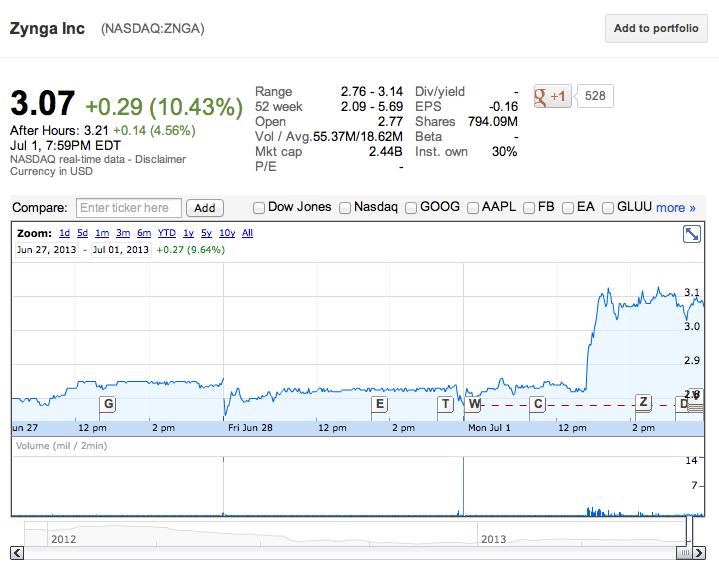Click right scroll arrow of timeline
The image size is (719, 565).
(699, 553)
